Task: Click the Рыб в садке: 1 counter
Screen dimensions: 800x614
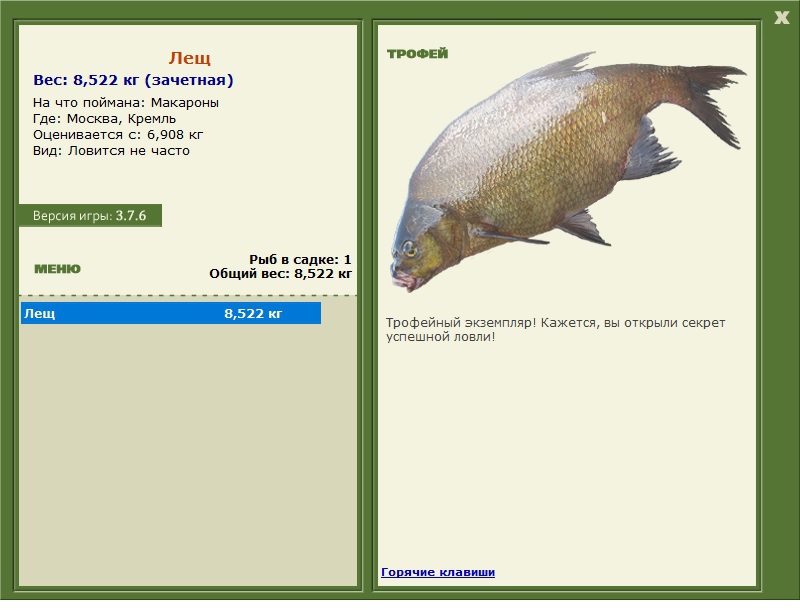Action: tap(300, 259)
